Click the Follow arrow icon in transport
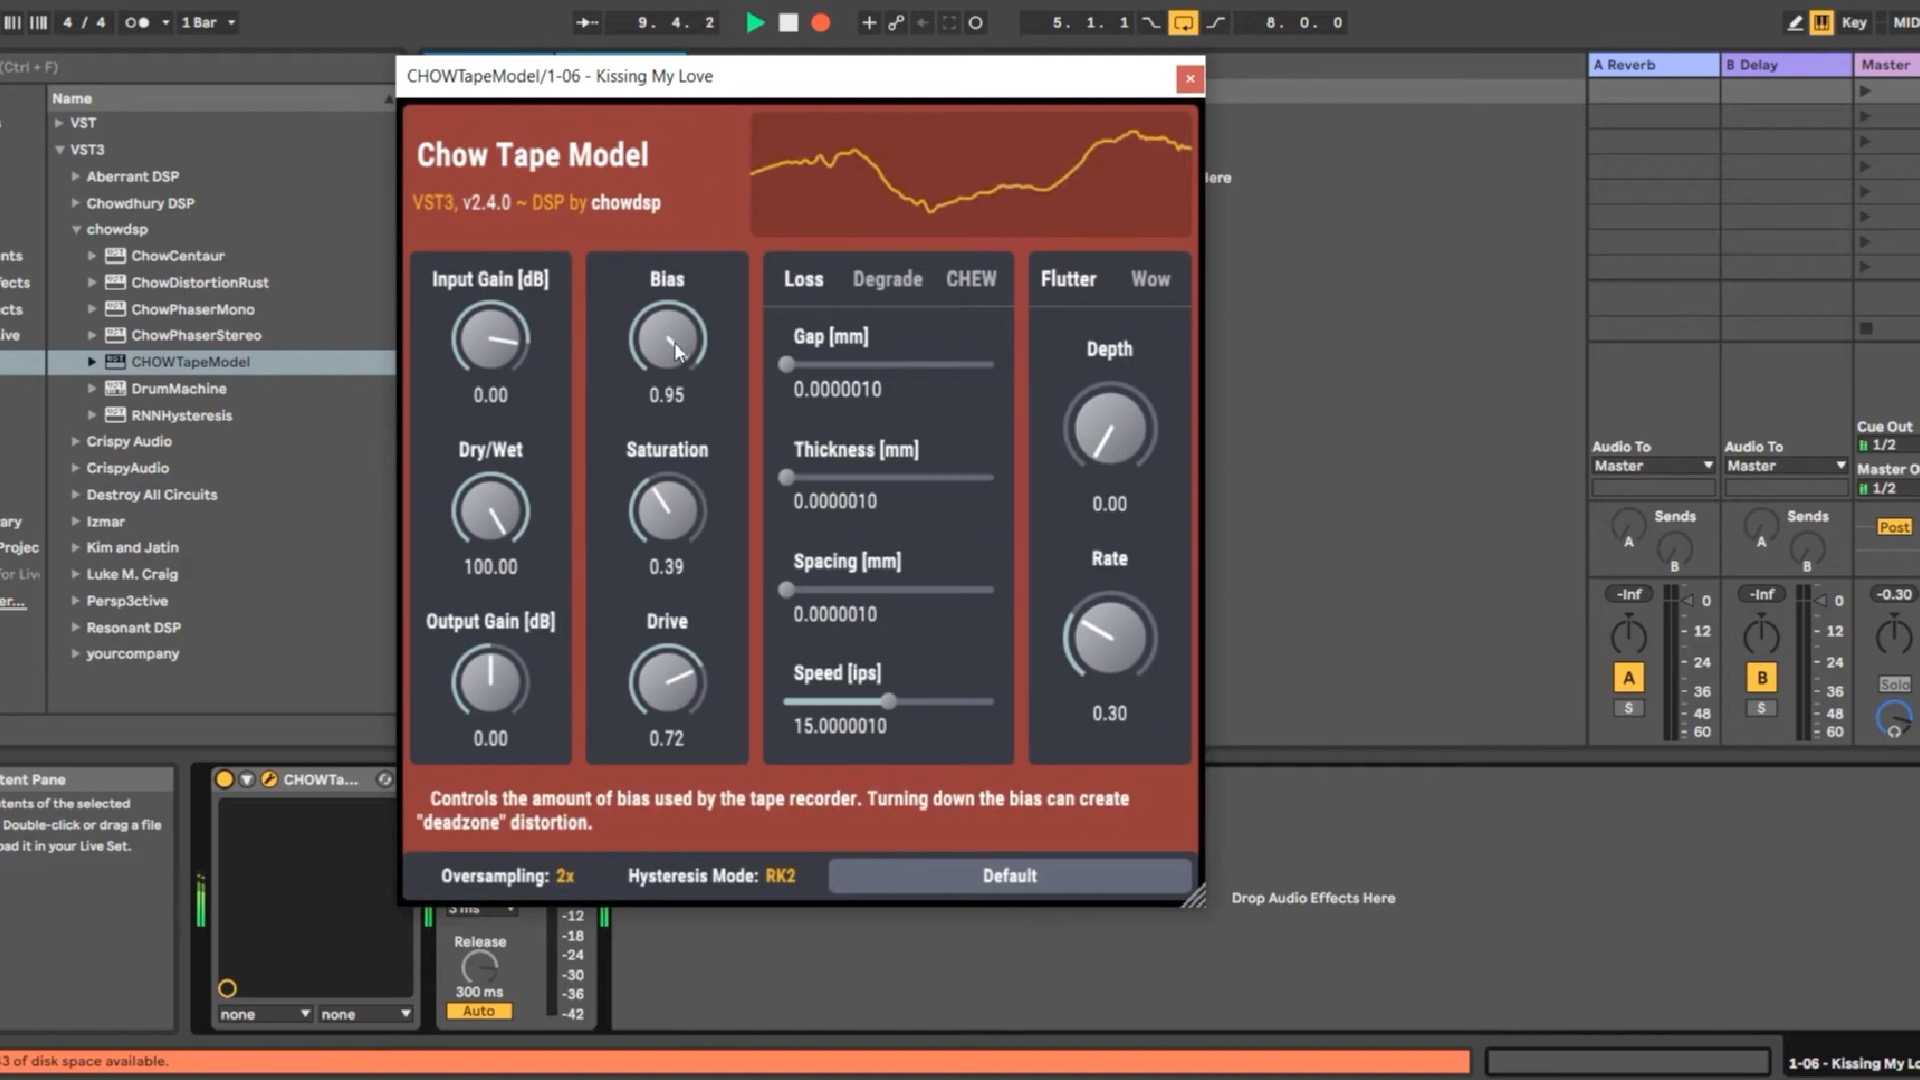This screenshot has width=1920, height=1080. tap(587, 22)
